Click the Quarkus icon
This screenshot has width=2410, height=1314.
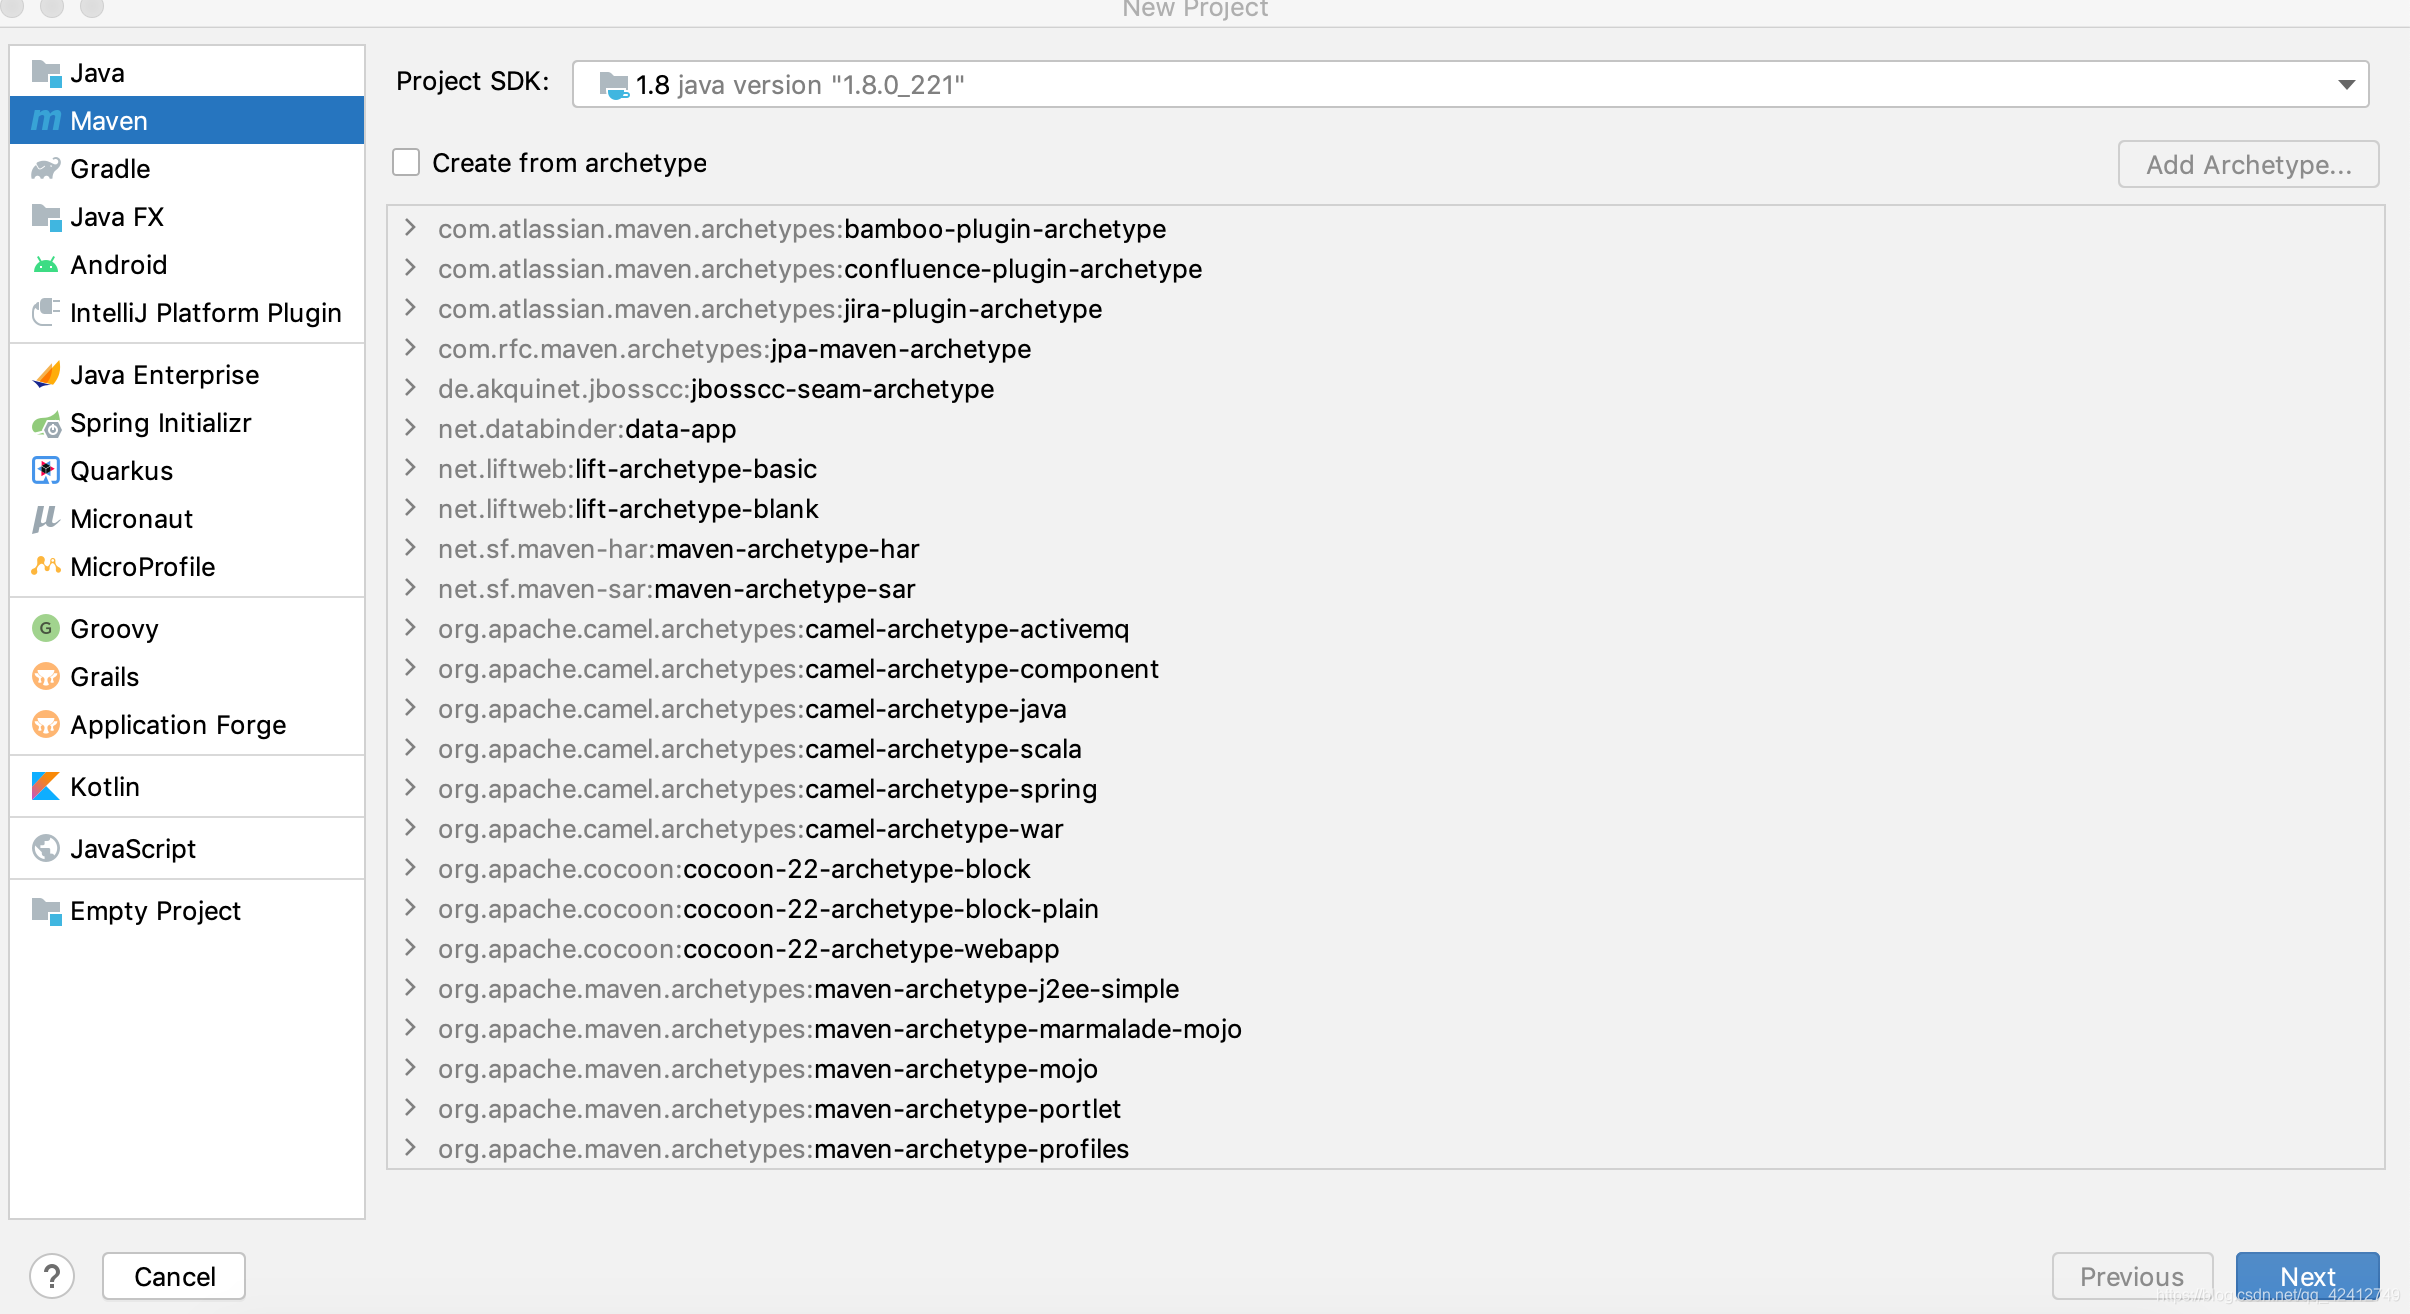click(46, 471)
